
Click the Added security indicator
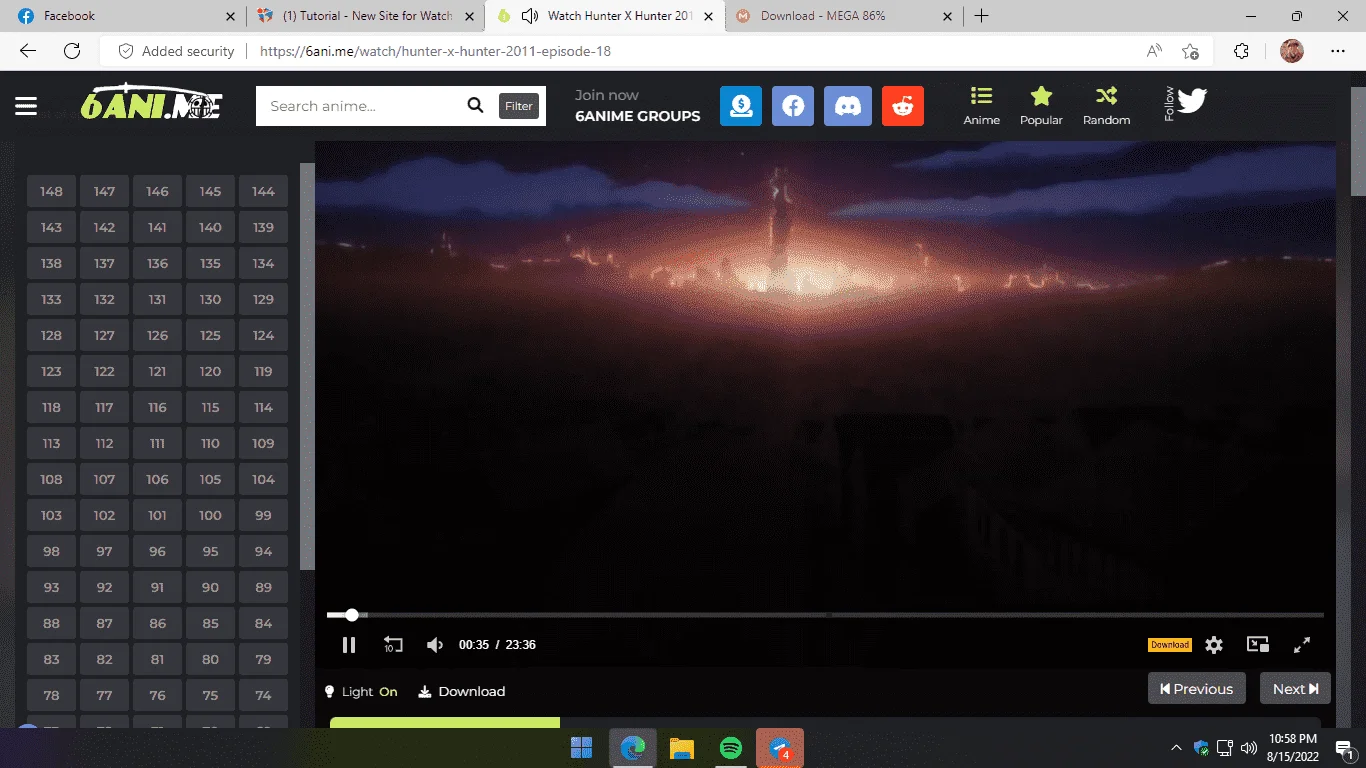(176, 51)
